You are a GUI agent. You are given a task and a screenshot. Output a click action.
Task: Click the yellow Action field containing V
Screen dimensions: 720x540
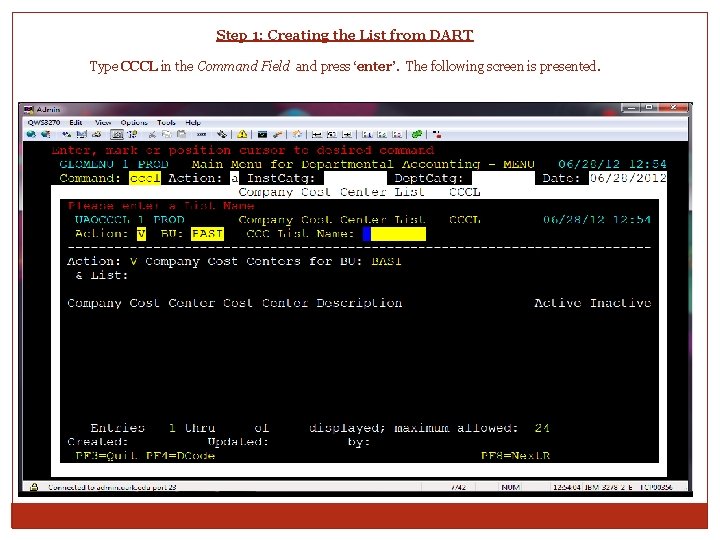(141, 234)
